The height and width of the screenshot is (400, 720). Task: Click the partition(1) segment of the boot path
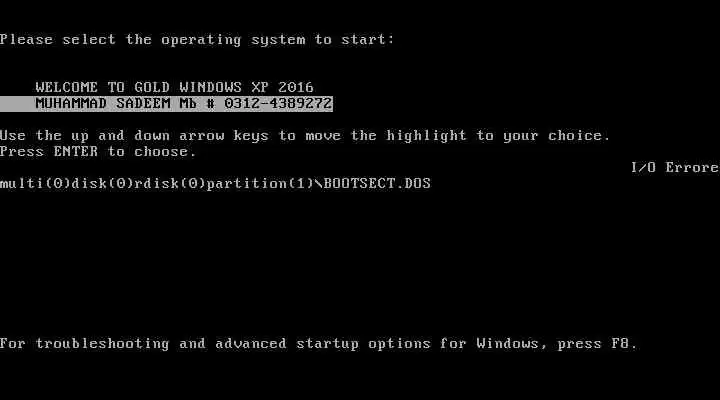(x=260, y=184)
